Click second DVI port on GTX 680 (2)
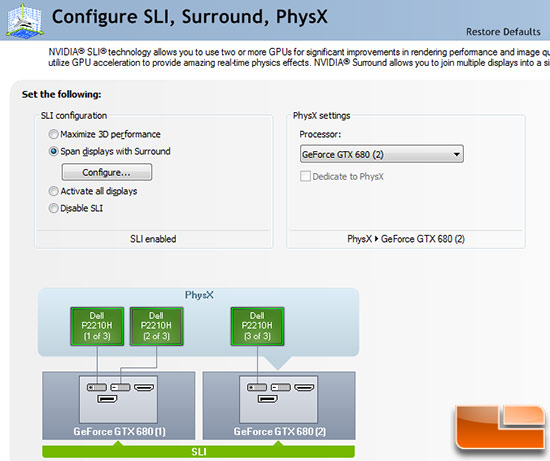Viewport: 550px width, 461px height. click(281, 387)
